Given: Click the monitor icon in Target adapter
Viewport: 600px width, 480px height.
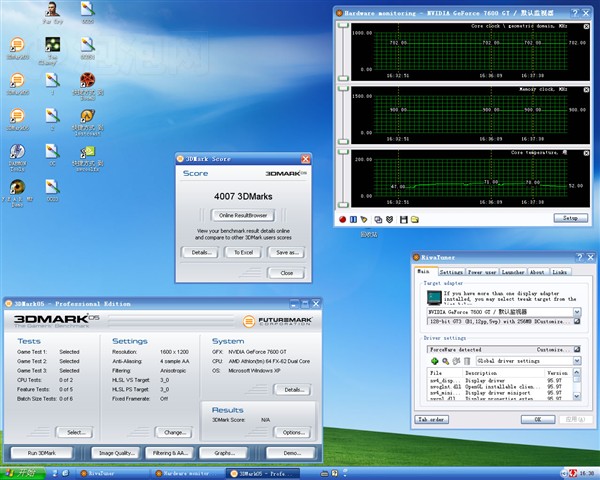Looking at the screenshot, I should [x=434, y=297].
